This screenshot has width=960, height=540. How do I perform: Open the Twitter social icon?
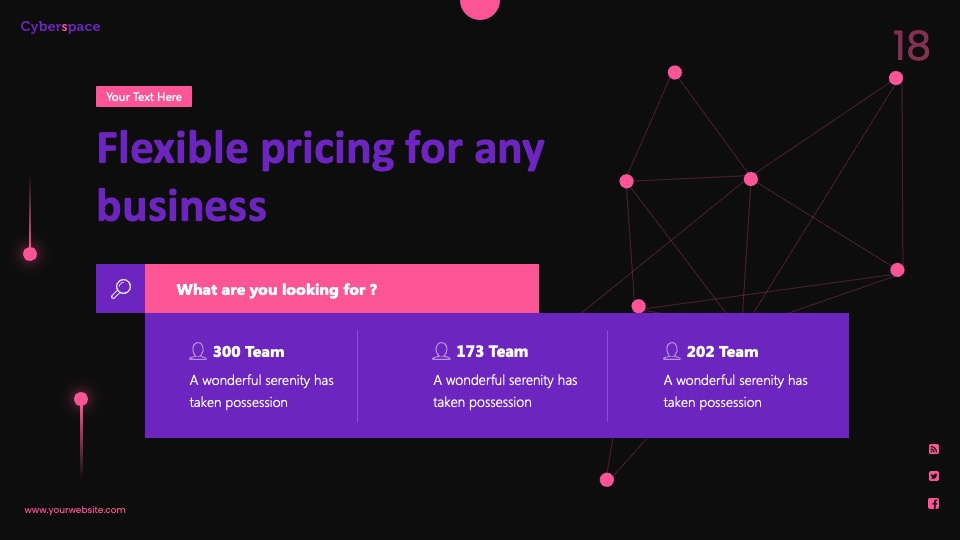934,476
